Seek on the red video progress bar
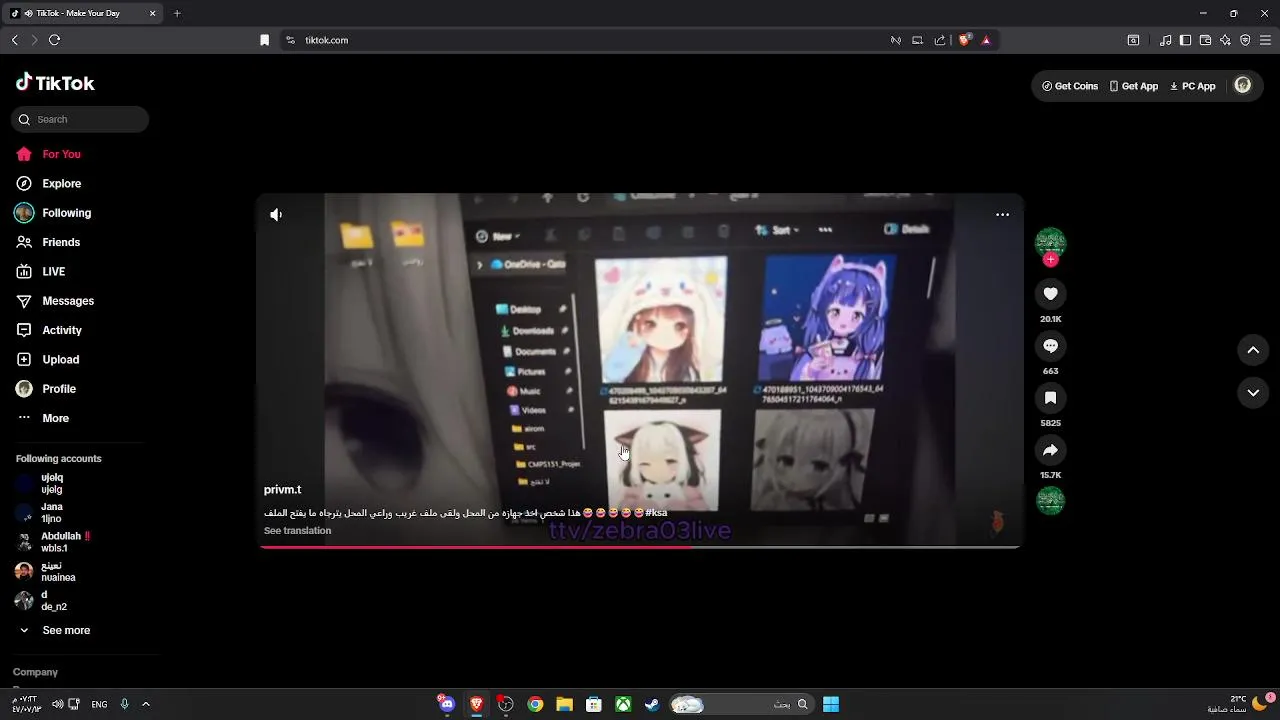The width and height of the screenshot is (1280, 720). (x=640, y=547)
